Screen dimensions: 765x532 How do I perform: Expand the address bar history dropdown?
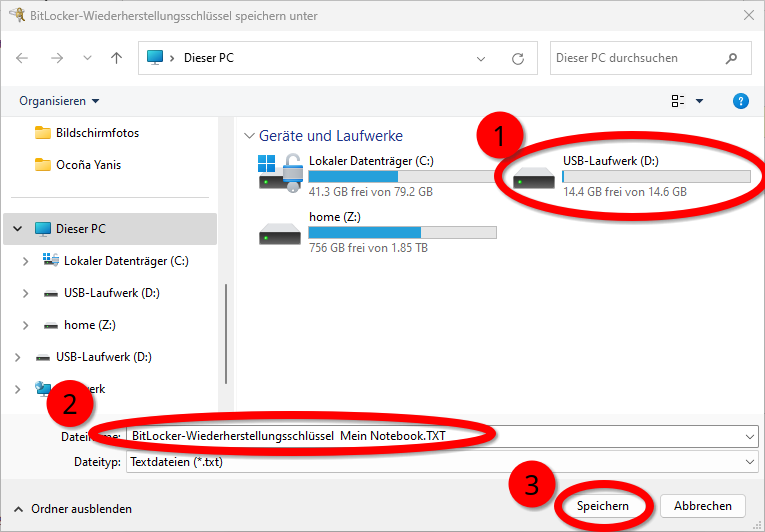pyautogui.click(x=481, y=59)
